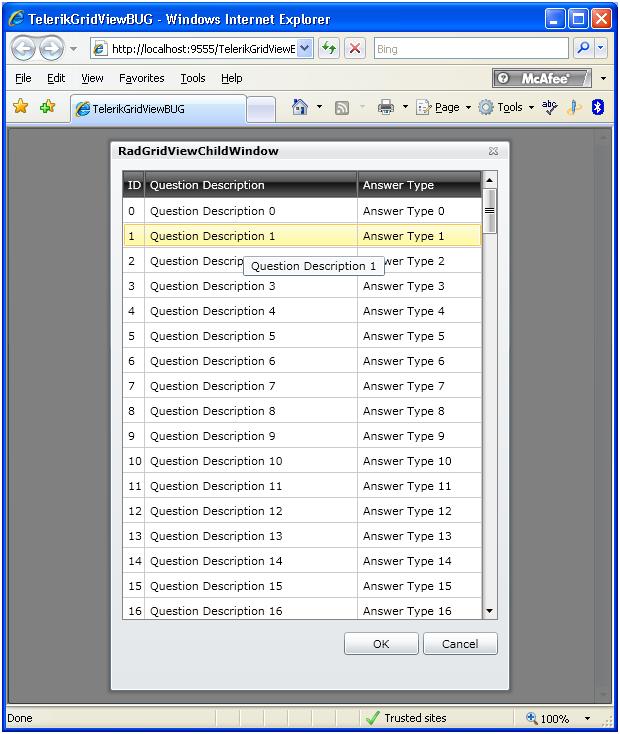Click the ID column header
The height and width of the screenshot is (734, 620).
coord(134,185)
